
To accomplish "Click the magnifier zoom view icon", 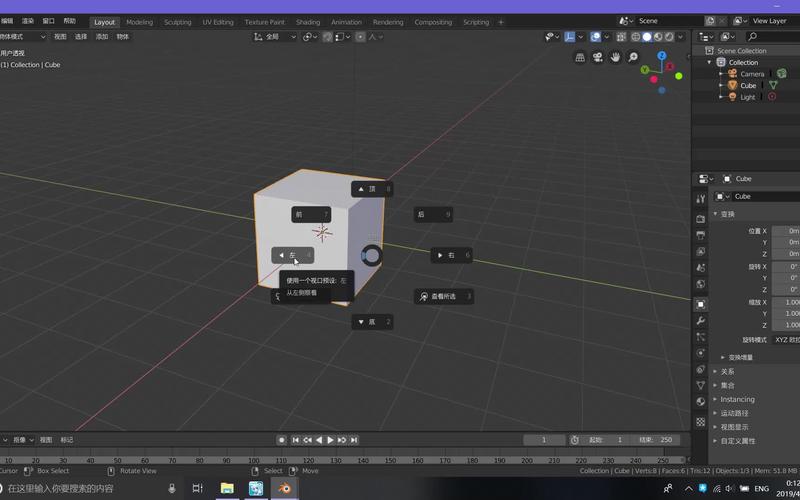I will pos(633,57).
